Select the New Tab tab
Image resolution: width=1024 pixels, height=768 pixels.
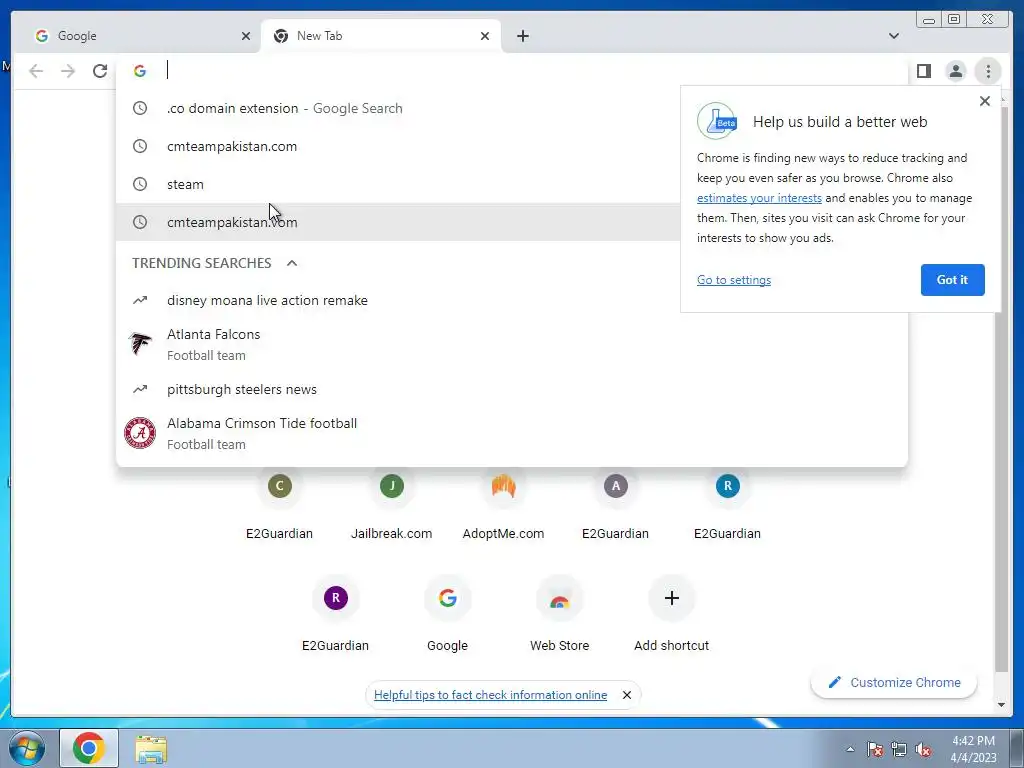coord(381,36)
